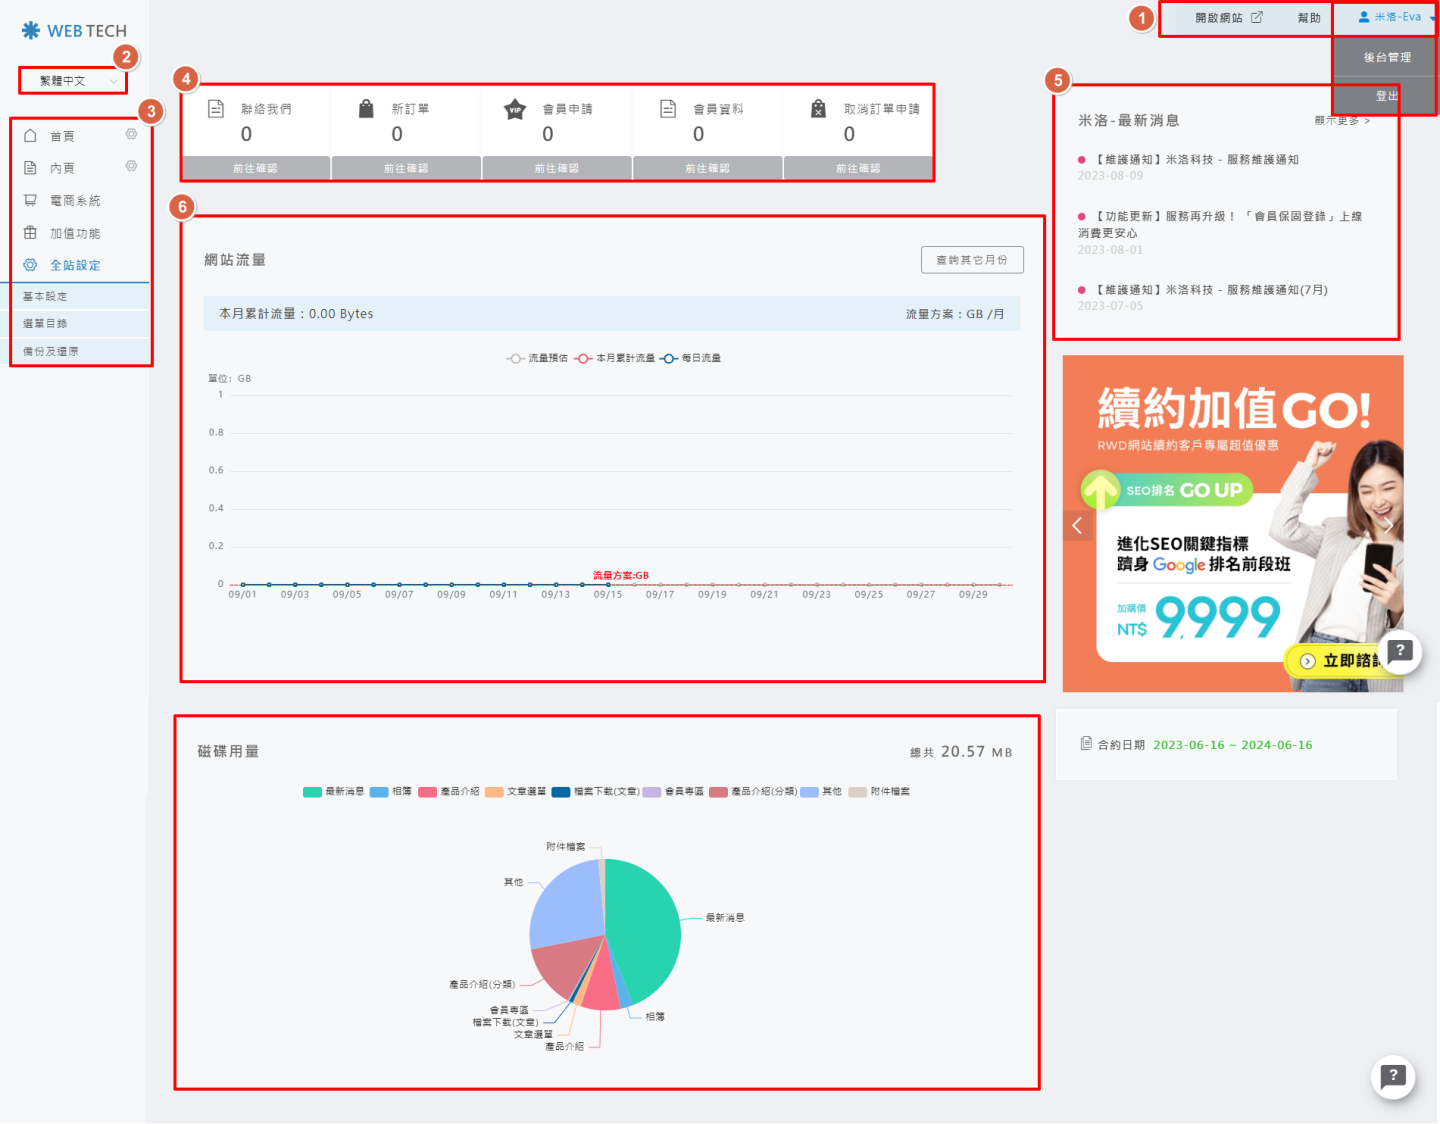
Task: Click the 首頁 home icon in sidebar
Action: tap(30, 136)
